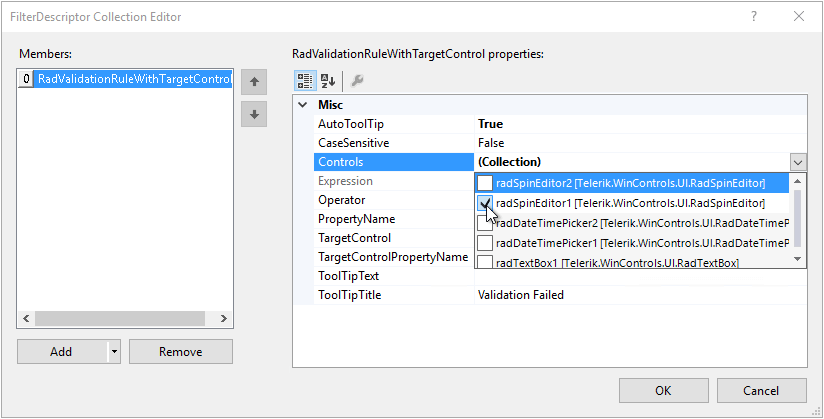824x419 pixels.
Task: Click the Remove button
Action: (181, 352)
